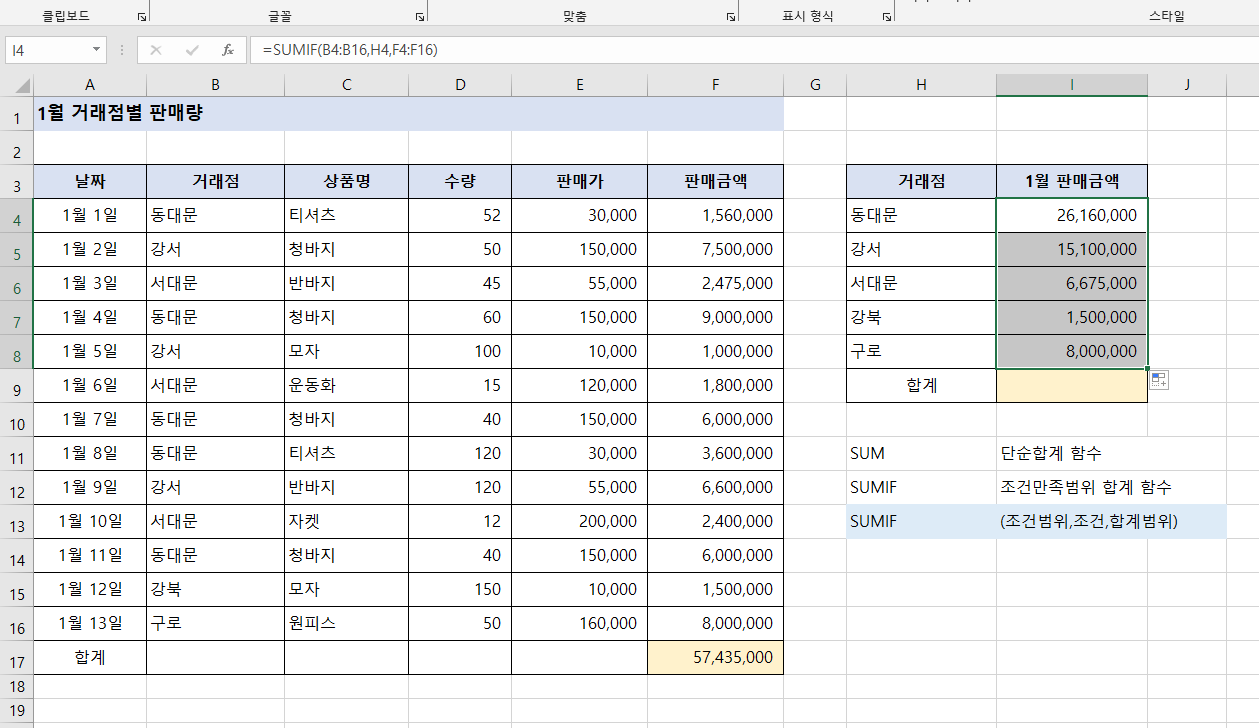The width and height of the screenshot is (1259, 728).
Task: Select the 운동화 product cell
Action: [346, 386]
